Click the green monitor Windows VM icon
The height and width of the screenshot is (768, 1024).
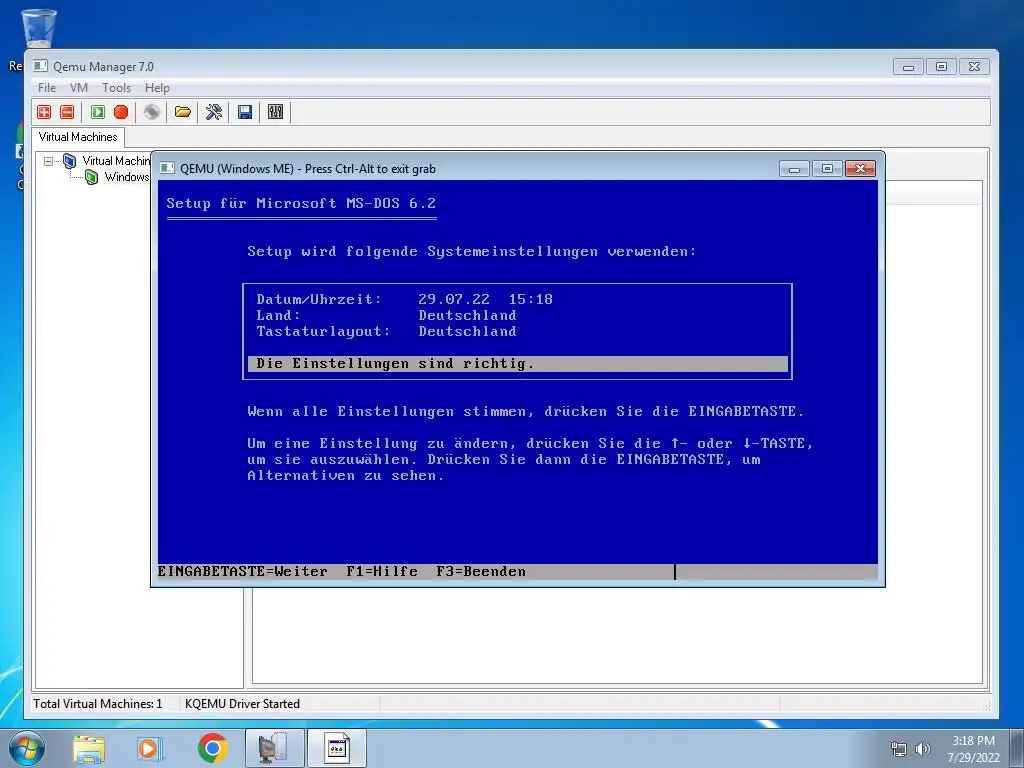click(92, 177)
